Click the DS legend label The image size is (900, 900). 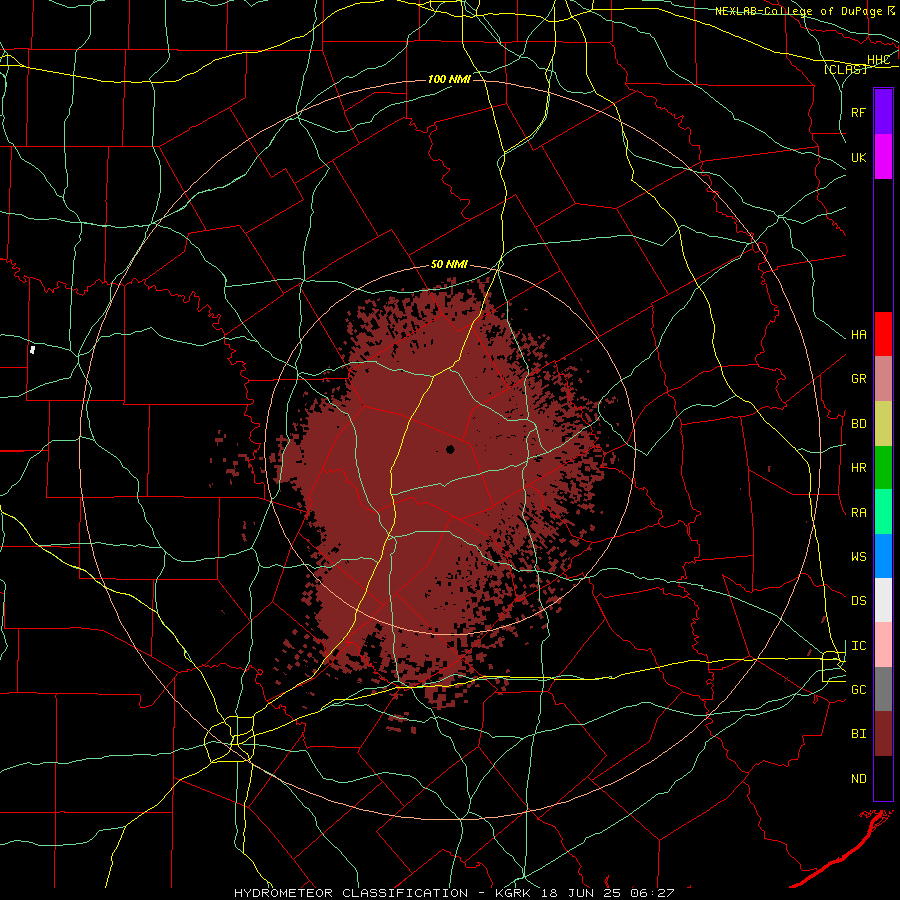click(858, 601)
